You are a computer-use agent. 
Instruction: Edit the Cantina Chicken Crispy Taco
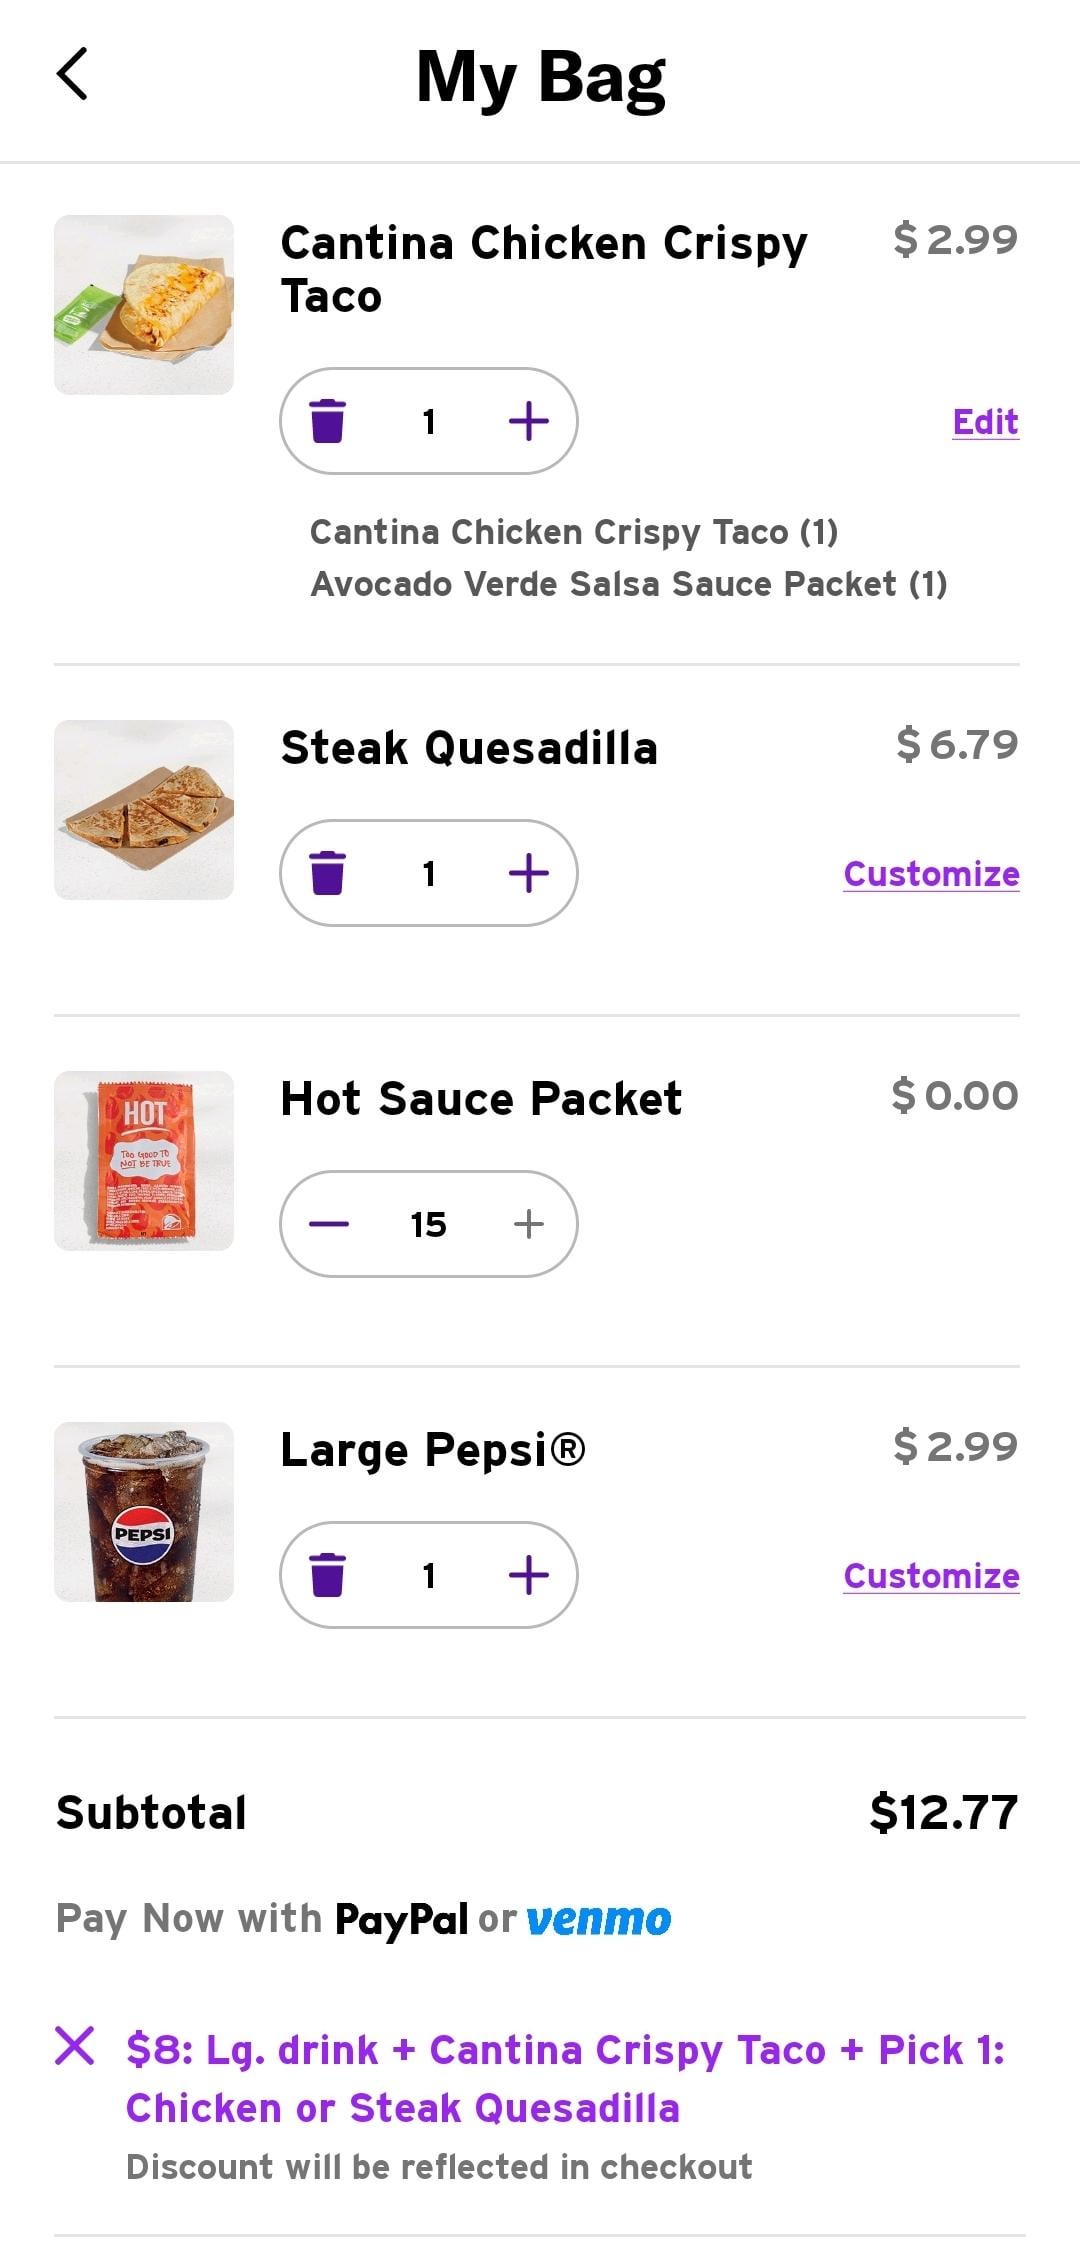[985, 422]
